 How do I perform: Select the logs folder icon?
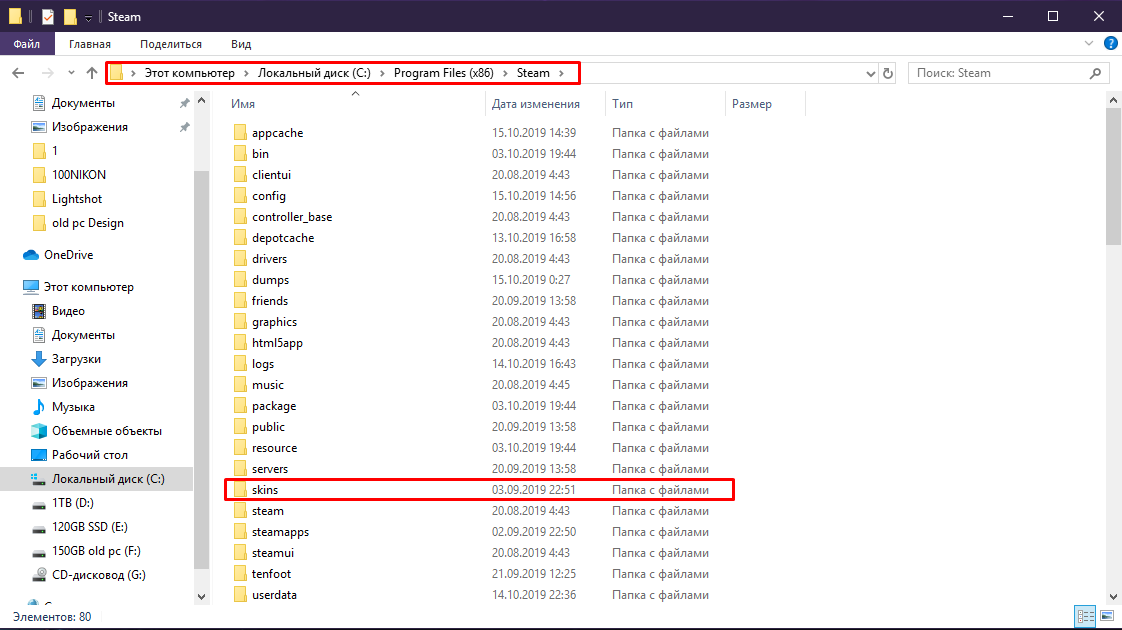(x=240, y=364)
